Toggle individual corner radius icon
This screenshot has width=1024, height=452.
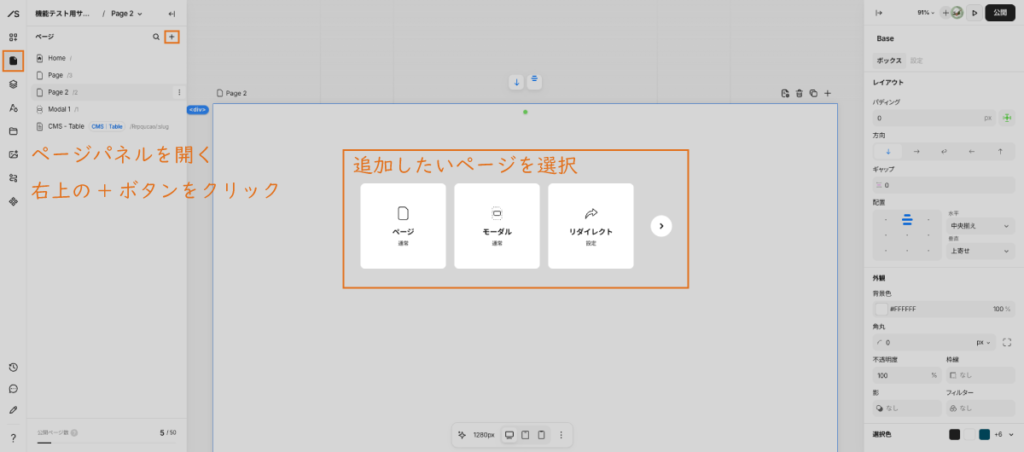(1006, 342)
